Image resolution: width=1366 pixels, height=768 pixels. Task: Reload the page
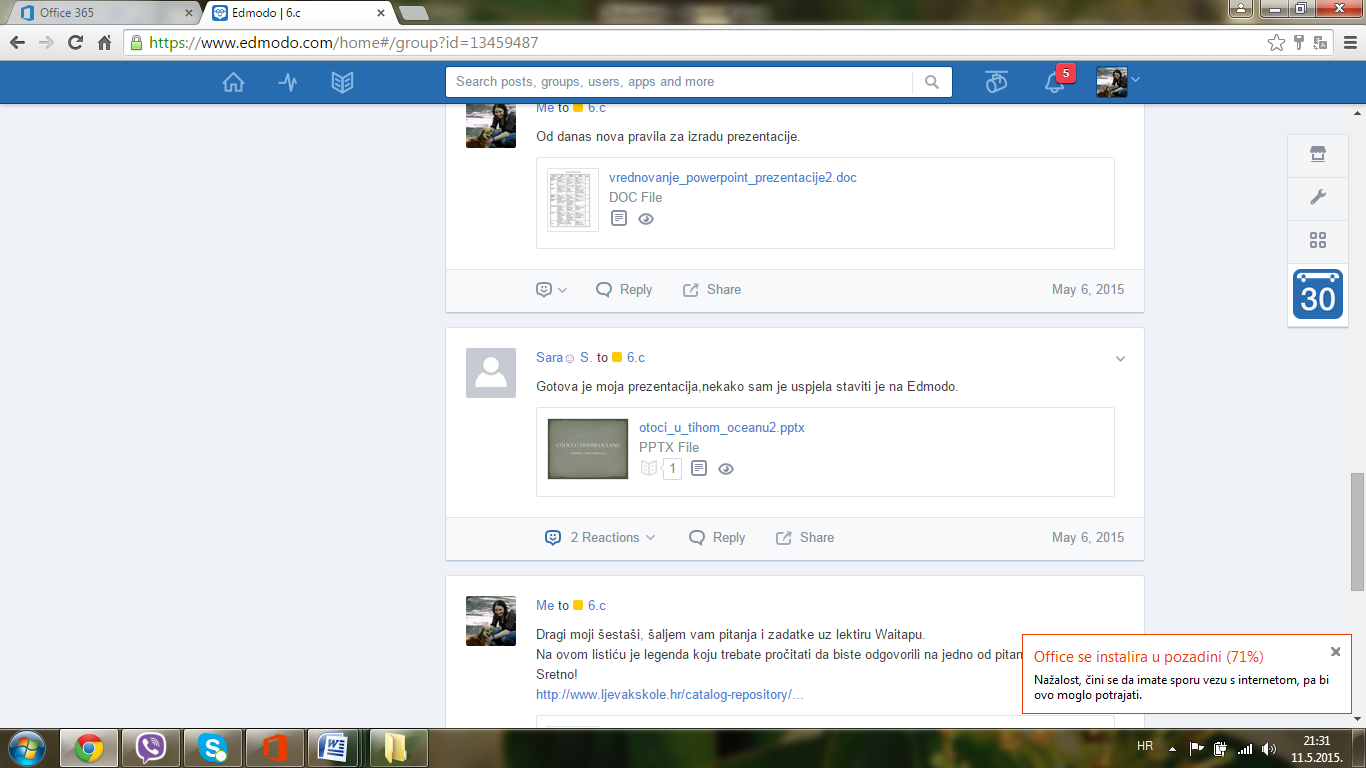coord(75,43)
